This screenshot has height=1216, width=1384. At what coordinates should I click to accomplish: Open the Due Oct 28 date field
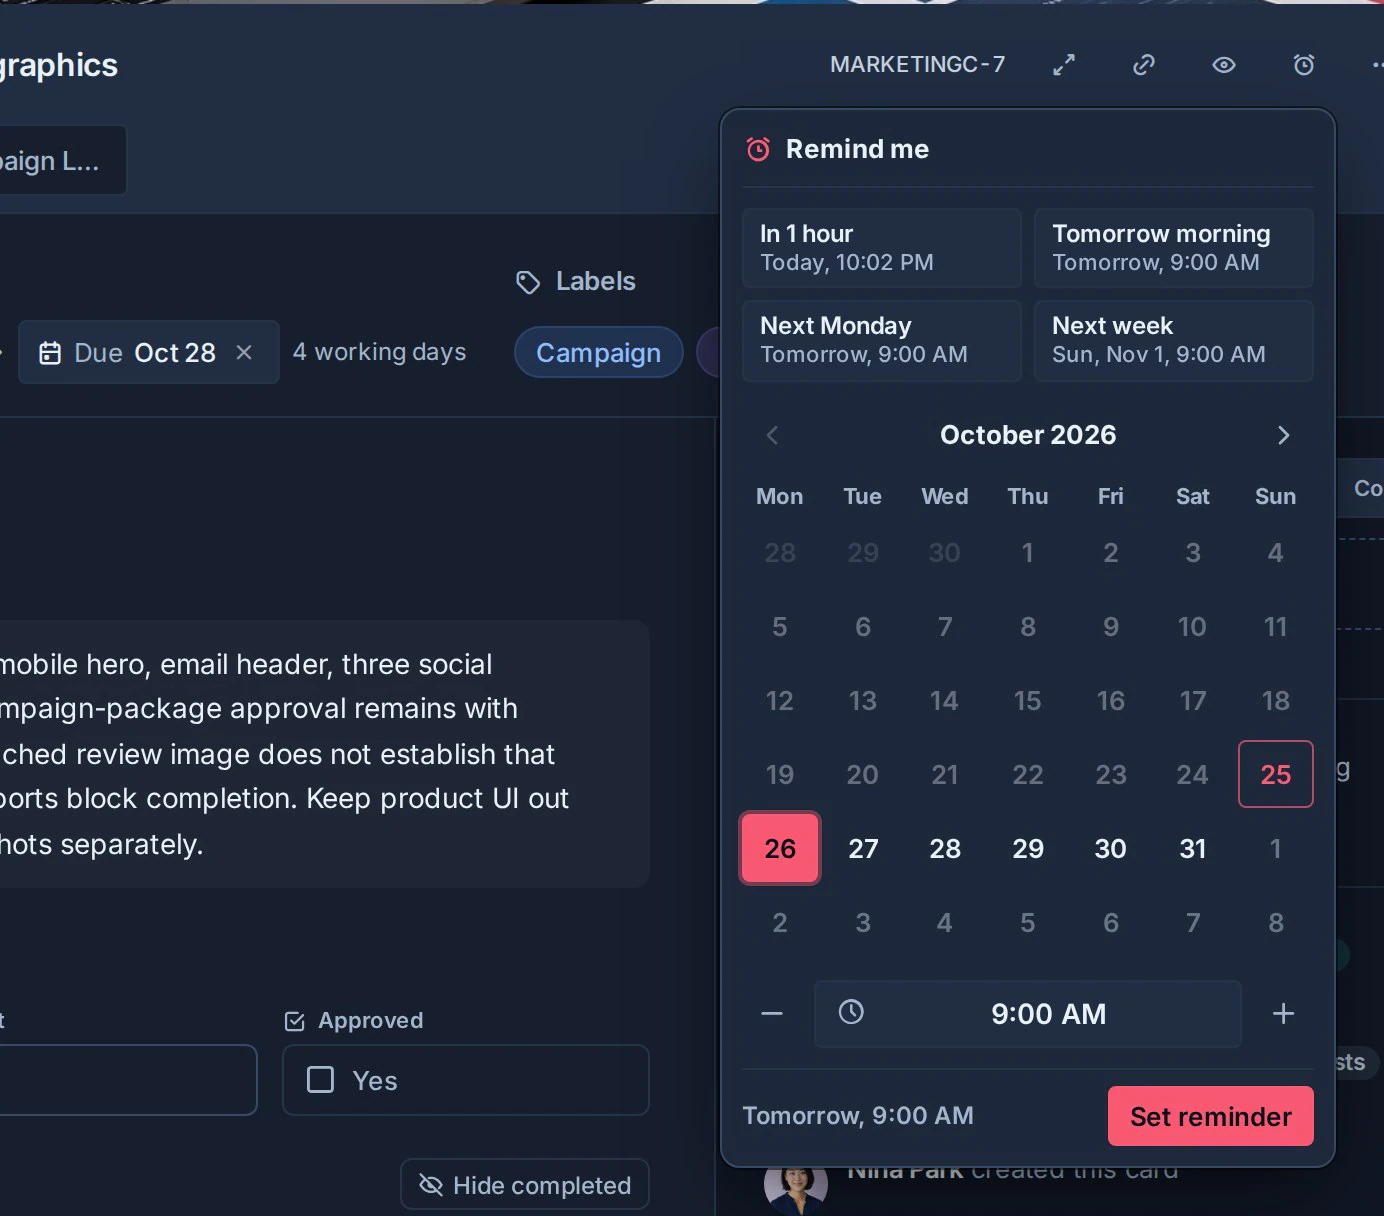[148, 352]
